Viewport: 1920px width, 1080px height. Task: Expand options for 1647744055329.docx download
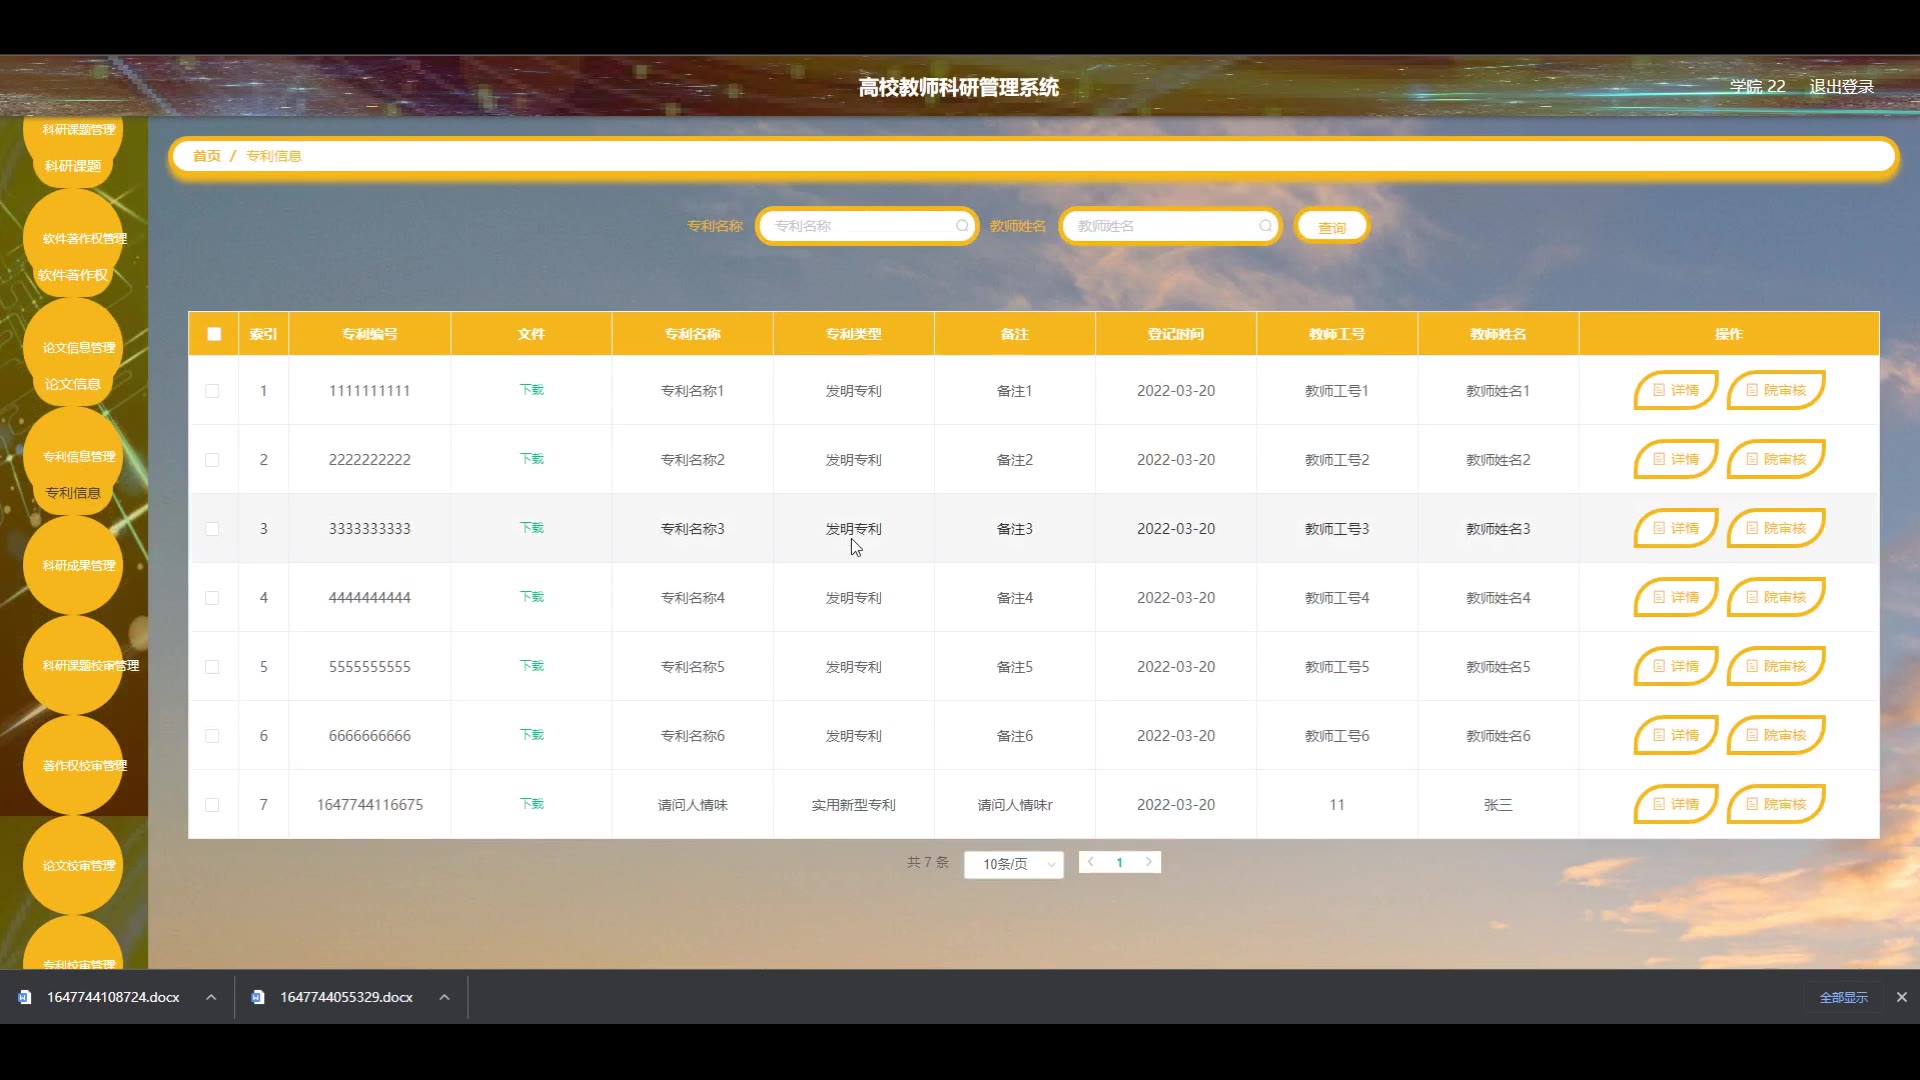[x=444, y=997]
